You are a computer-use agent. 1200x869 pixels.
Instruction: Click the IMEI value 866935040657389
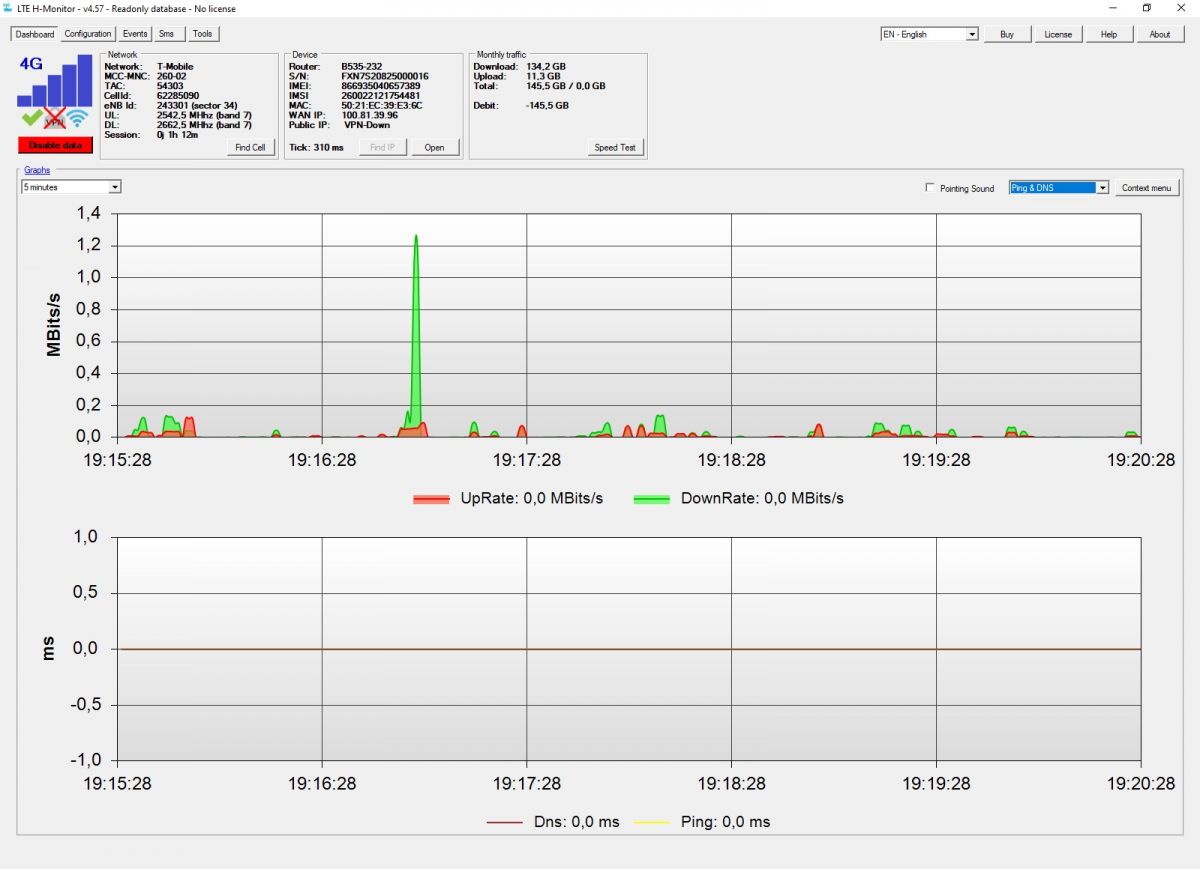tap(380, 86)
